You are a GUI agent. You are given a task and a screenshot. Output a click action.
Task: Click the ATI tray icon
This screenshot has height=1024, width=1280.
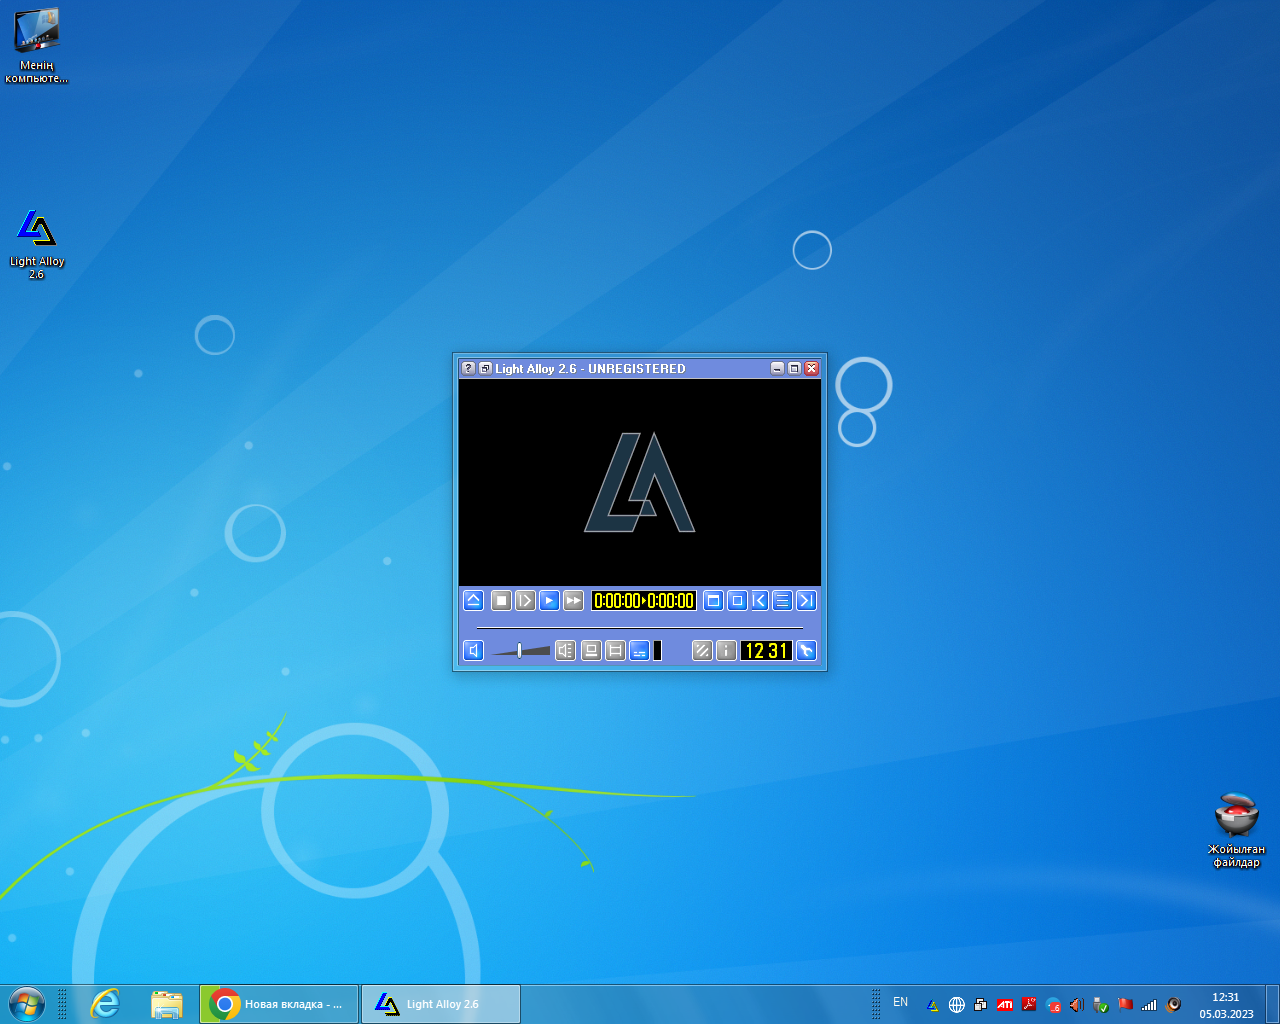point(1005,1005)
